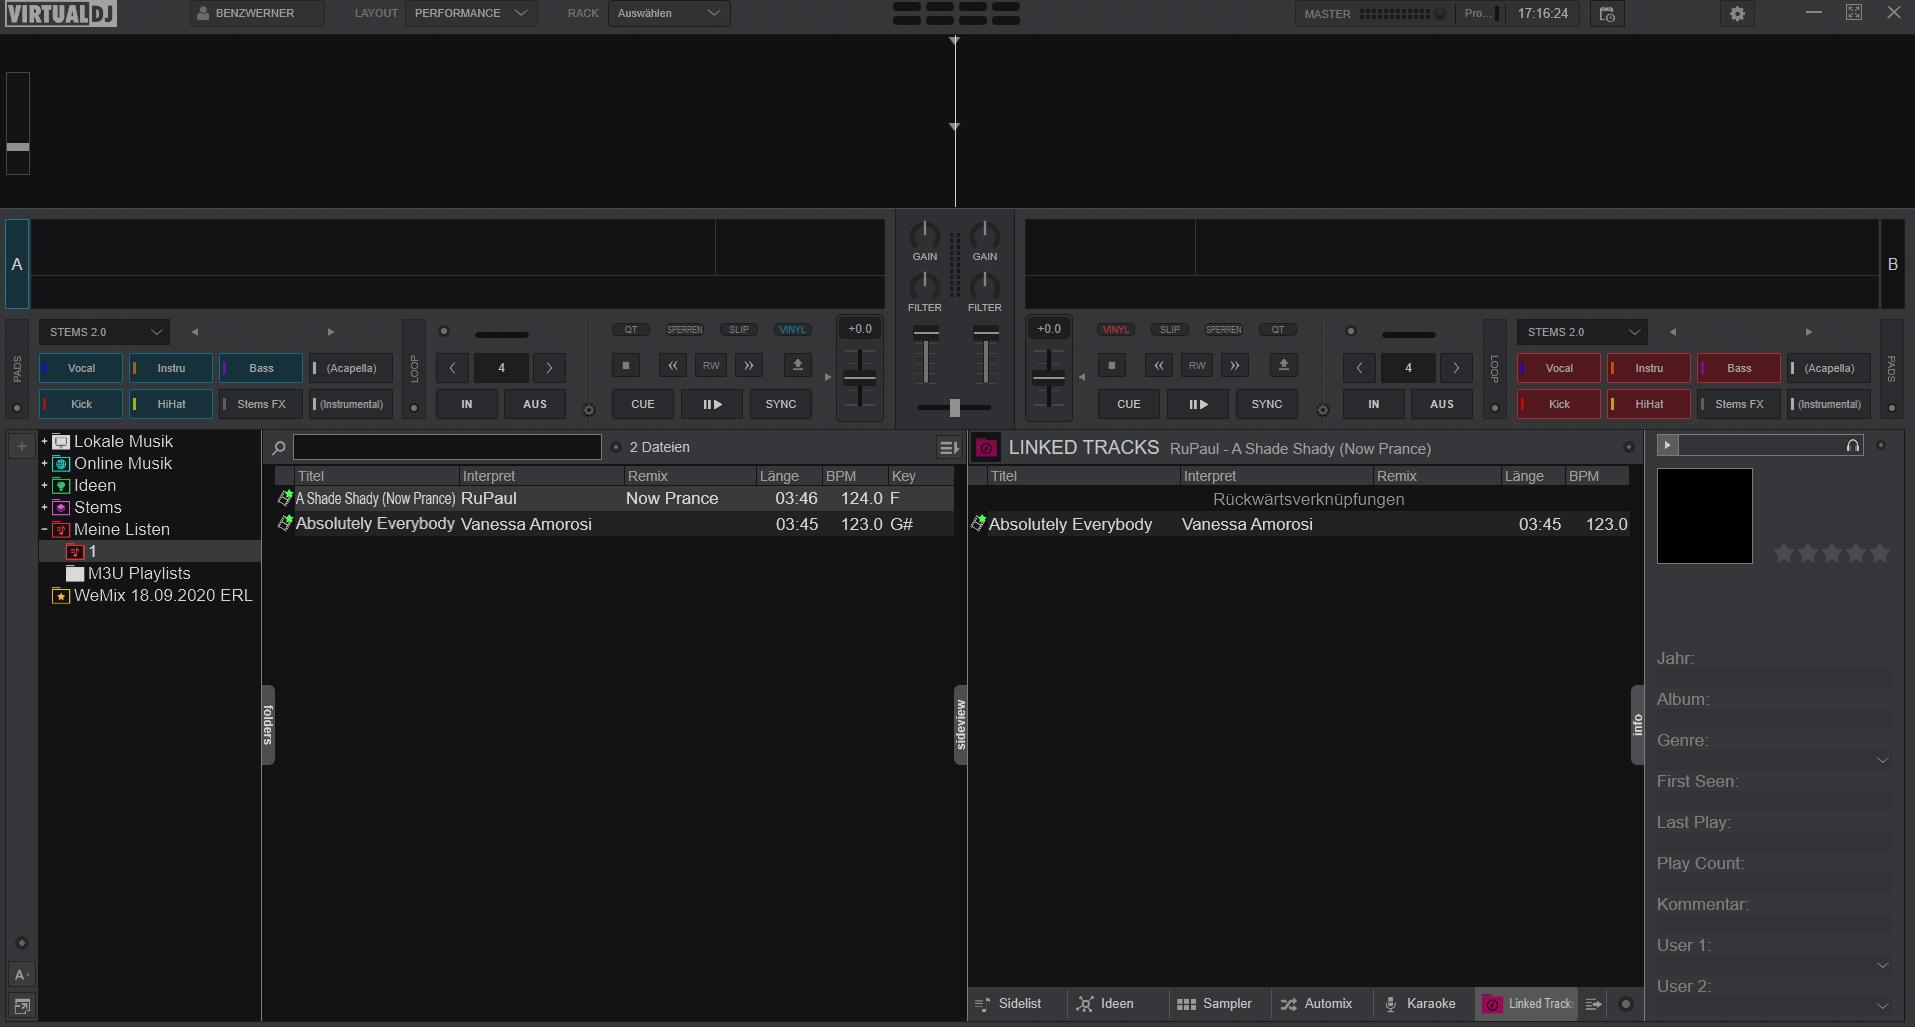
Task: Click deck B play/pause button
Action: coord(1197,404)
